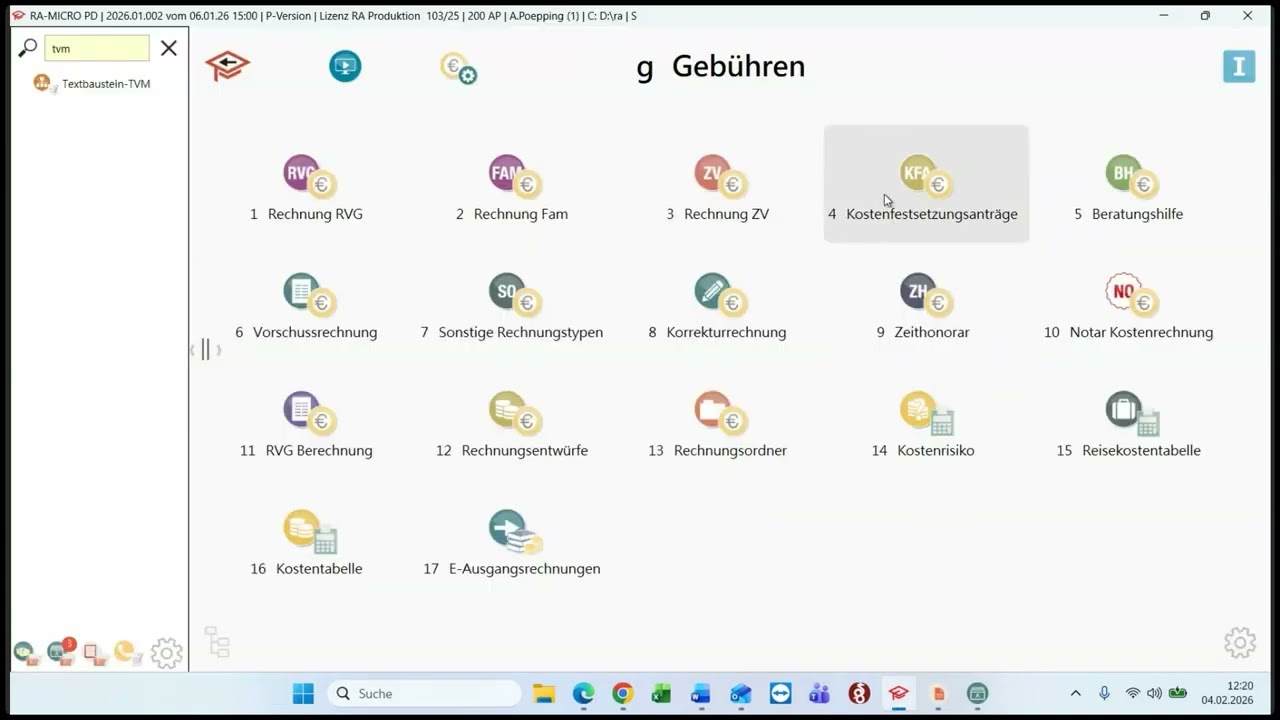Viewport: 1280px width, 720px height.
Task: Open the volume tray control
Action: pyautogui.click(x=1155, y=693)
